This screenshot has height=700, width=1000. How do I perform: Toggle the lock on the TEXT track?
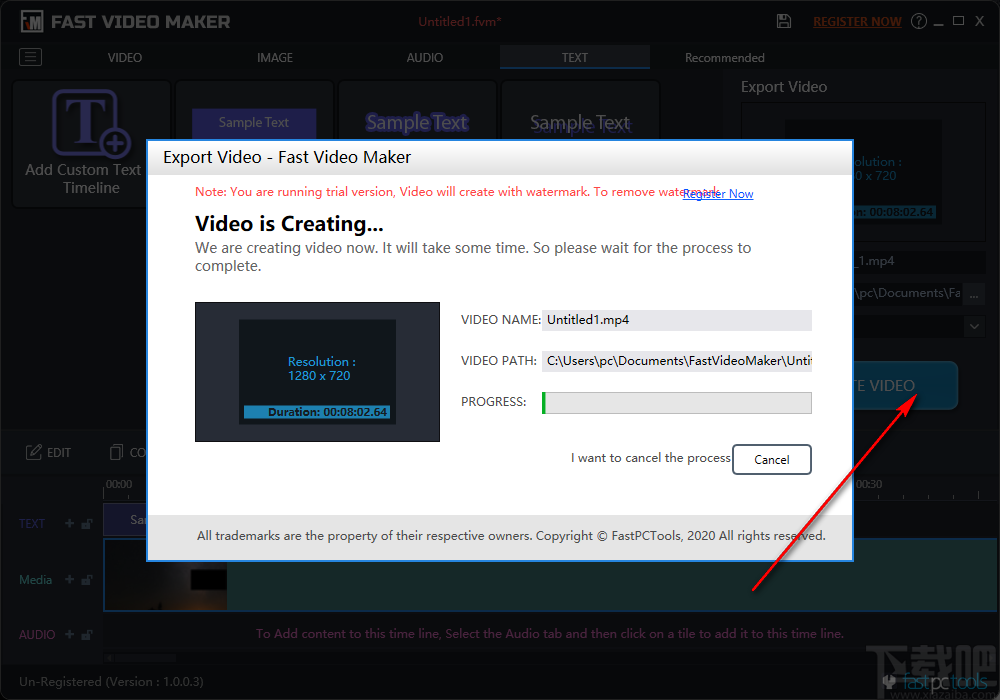(x=87, y=523)
